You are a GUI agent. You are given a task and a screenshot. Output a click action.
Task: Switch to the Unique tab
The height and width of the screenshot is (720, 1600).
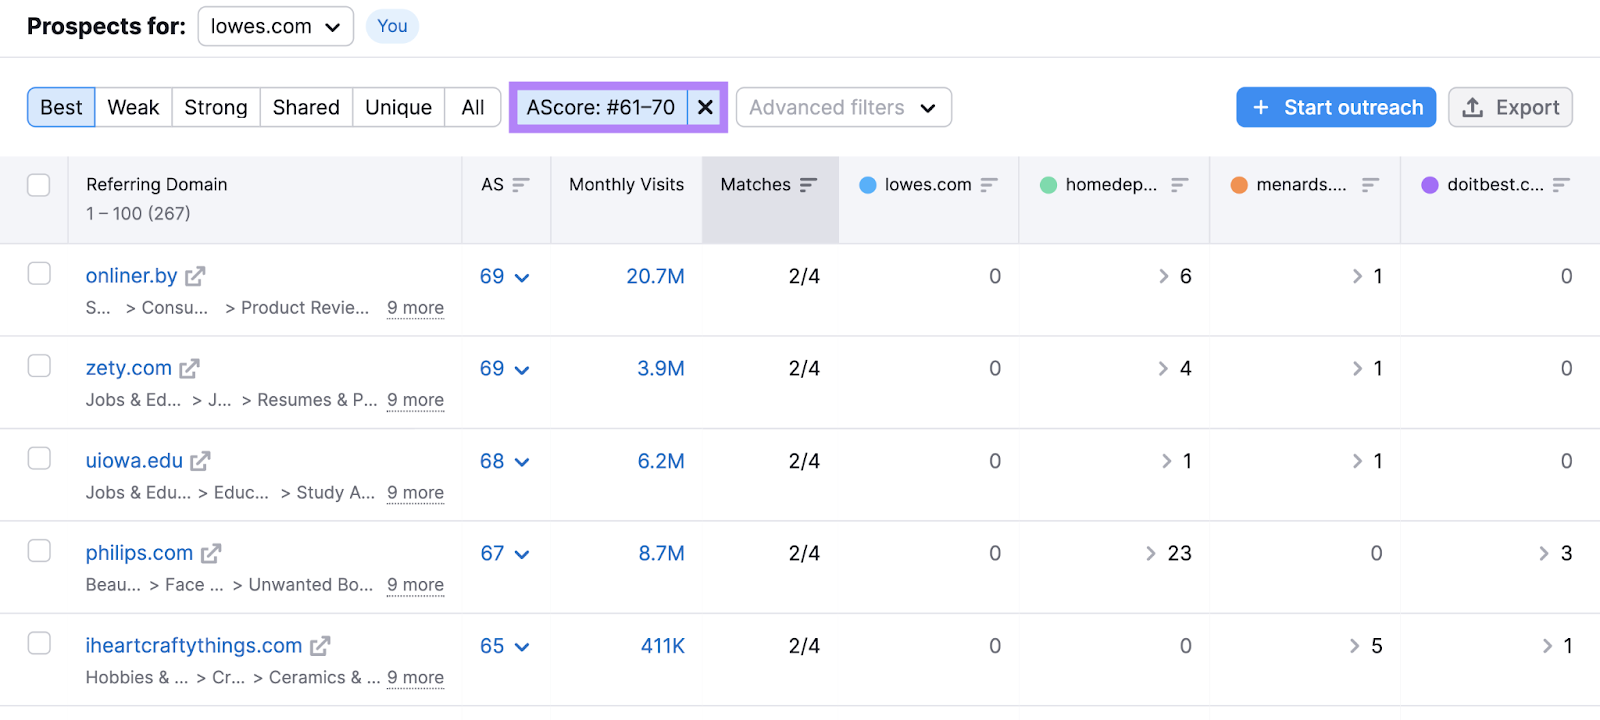click(x=398, y=107)
